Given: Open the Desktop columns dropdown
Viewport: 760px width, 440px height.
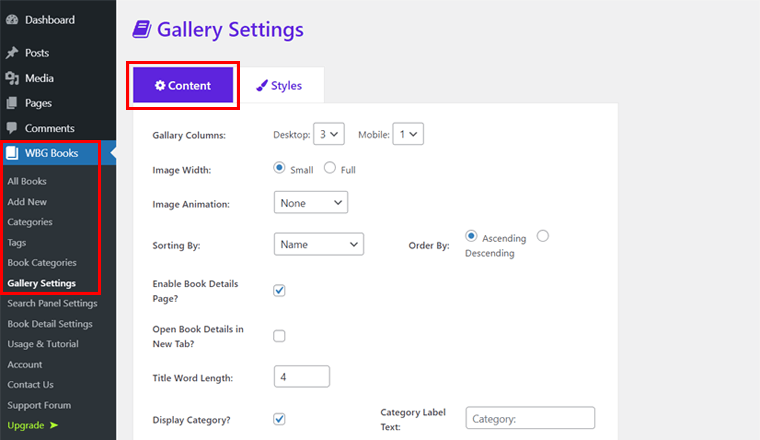Looking at the screenshot, I should coord(328,133).
